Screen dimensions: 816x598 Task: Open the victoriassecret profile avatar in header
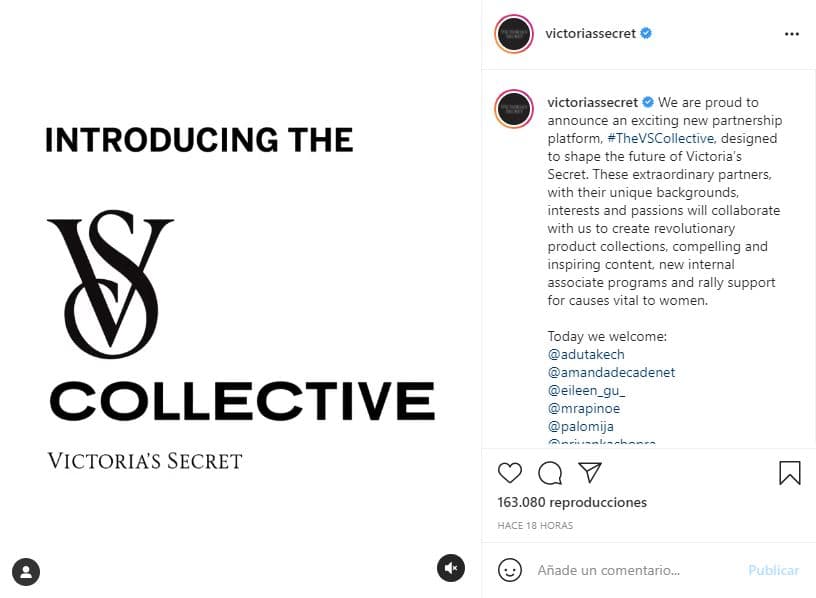pos(513,33)
